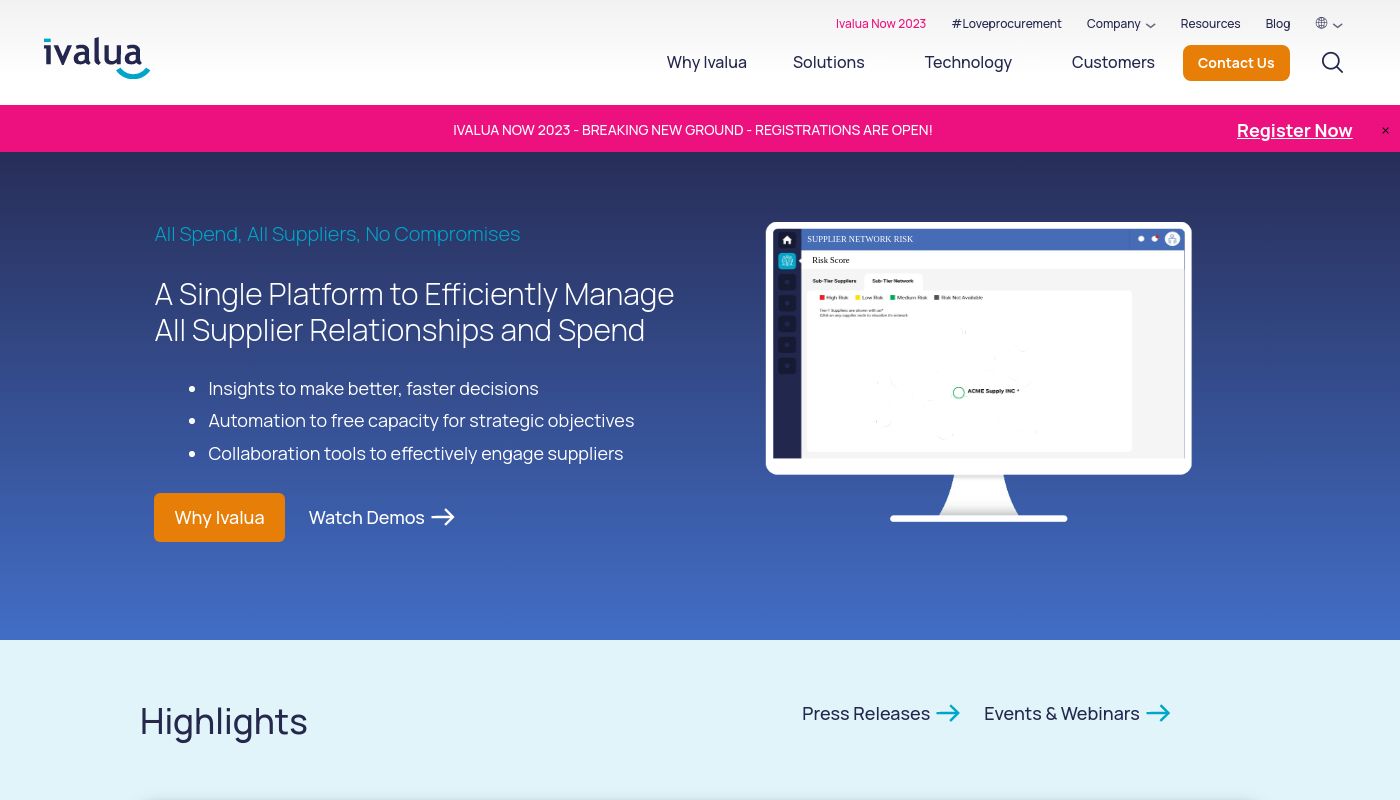
Task: Open the Solutions navigation menu
Action: pos(828,62)
